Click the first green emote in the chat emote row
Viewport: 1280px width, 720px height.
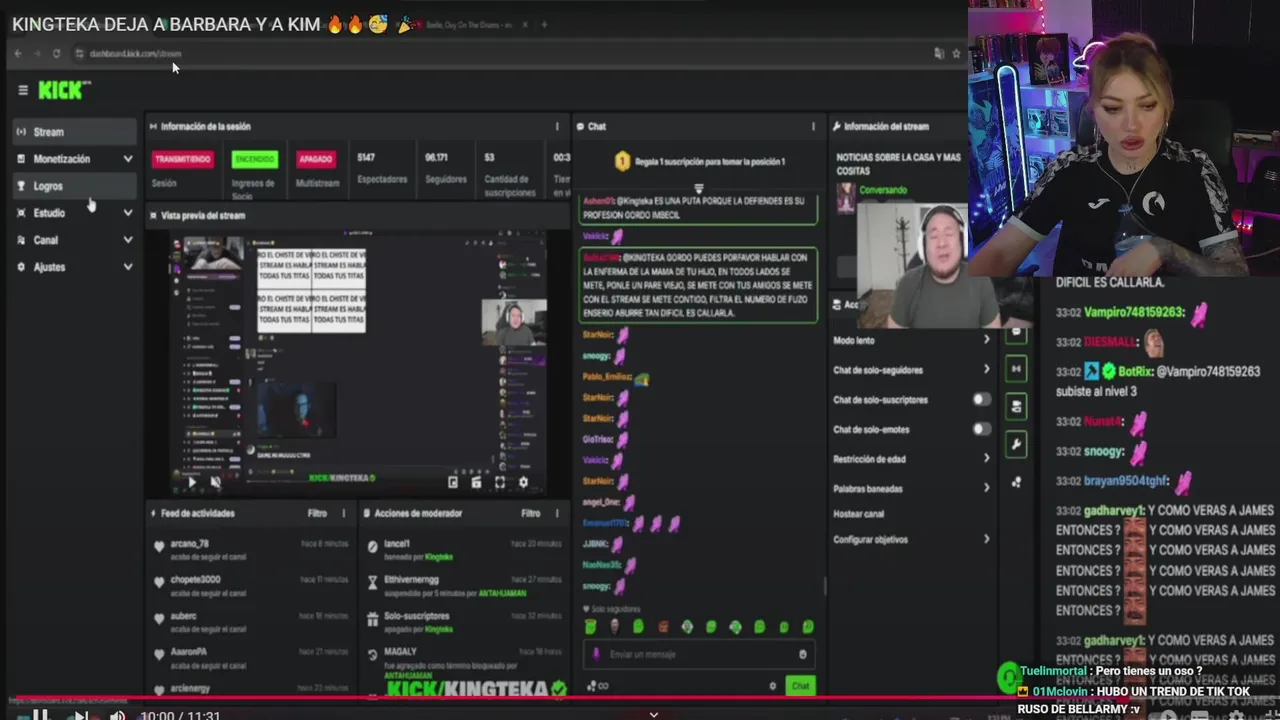[x=590, y=627]
